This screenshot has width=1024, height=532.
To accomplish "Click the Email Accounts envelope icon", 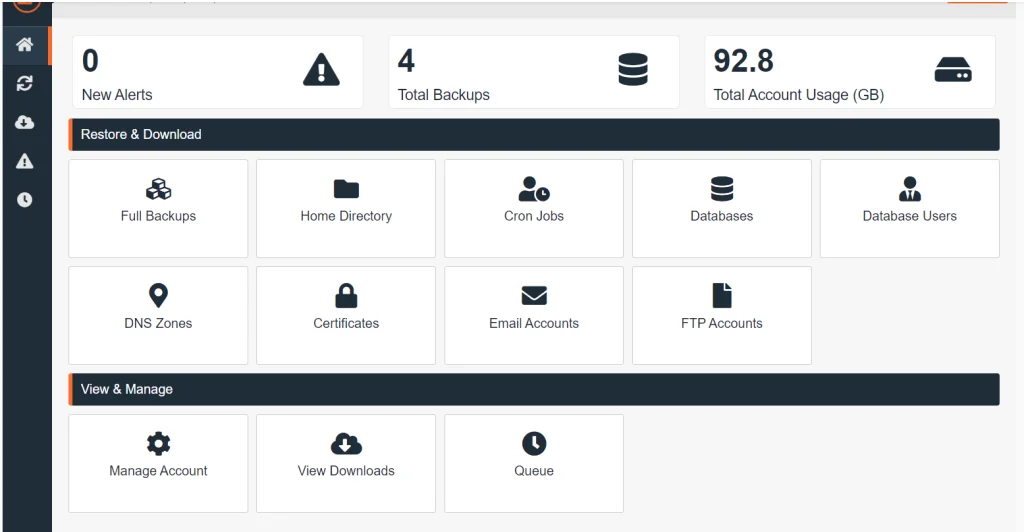I will pos(534,296).
